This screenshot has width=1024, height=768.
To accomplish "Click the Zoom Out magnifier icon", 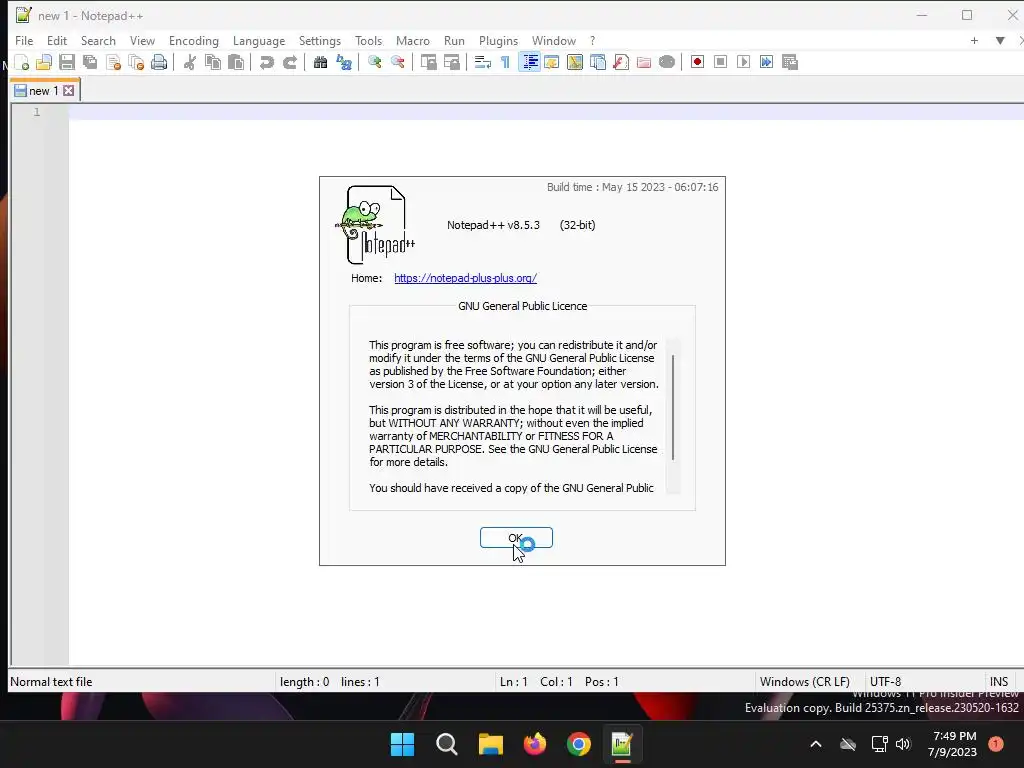I will [397, 62].
